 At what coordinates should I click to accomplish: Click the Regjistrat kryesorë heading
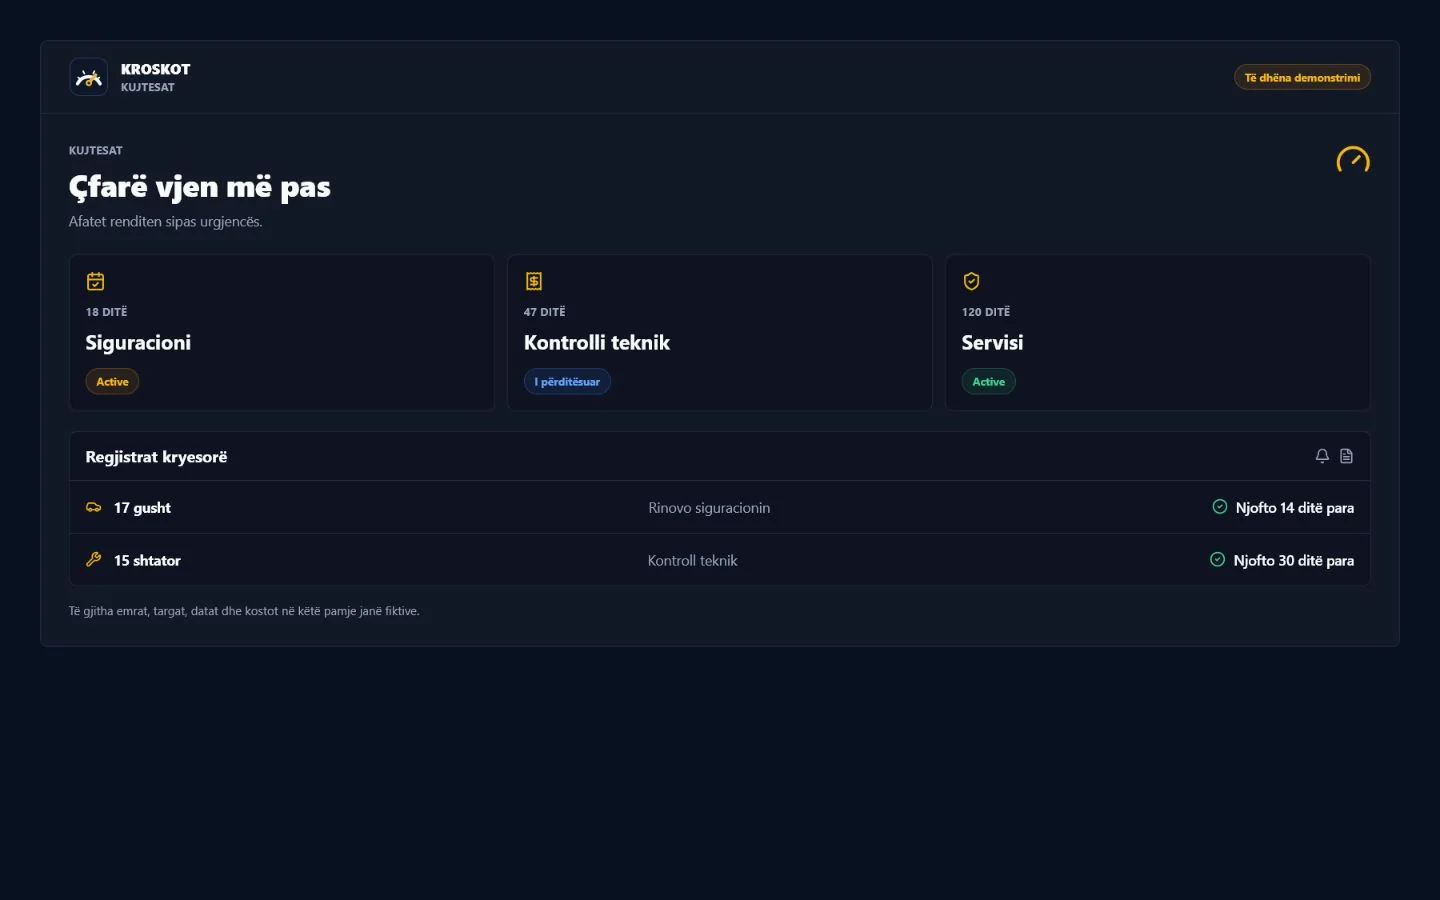tap(156, 457)
